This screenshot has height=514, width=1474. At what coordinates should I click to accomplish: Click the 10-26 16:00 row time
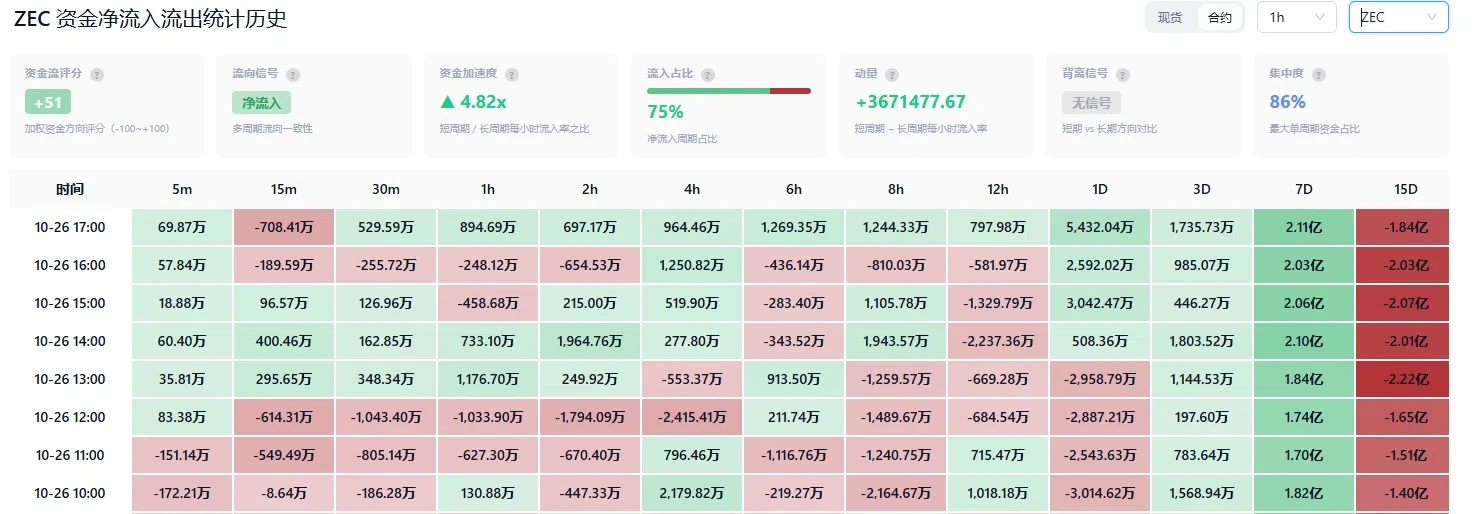click(x=70, y=266)
